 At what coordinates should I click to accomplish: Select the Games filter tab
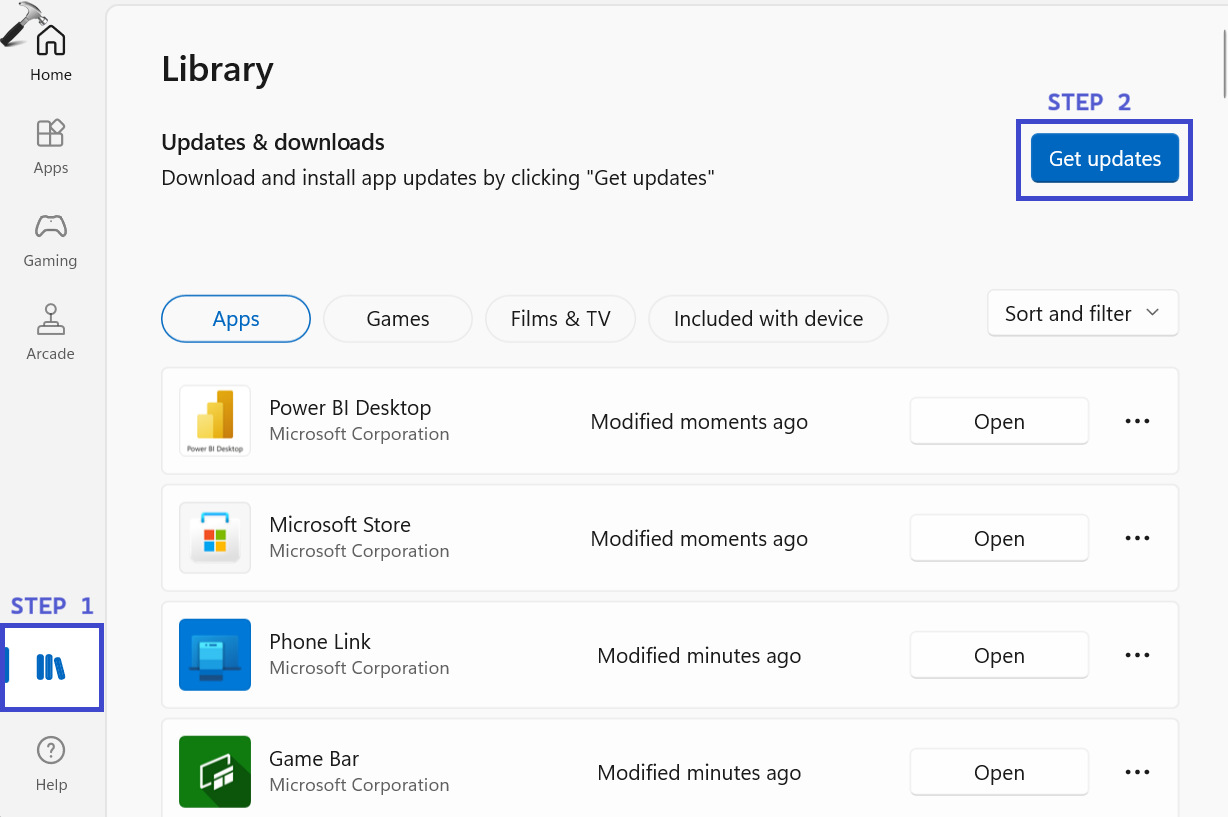[x=398, y=319]
